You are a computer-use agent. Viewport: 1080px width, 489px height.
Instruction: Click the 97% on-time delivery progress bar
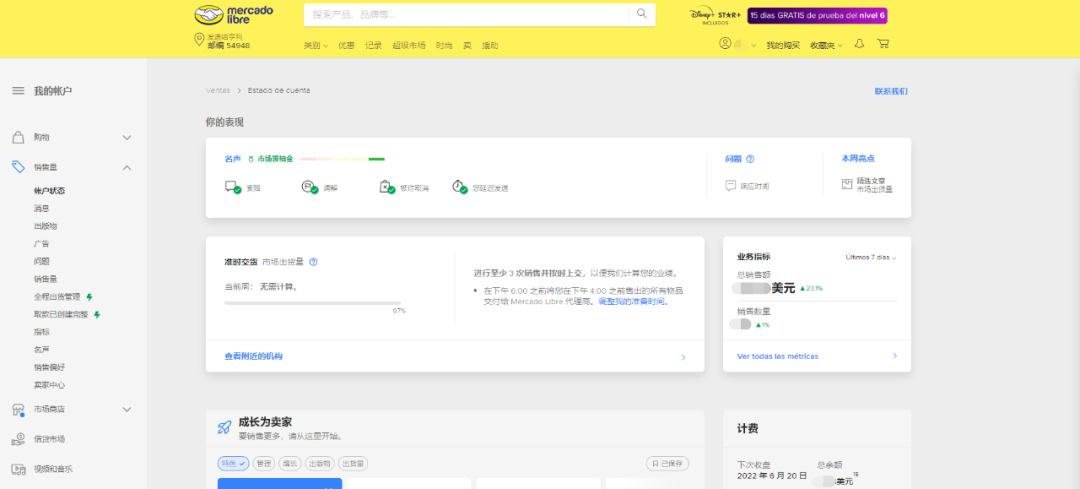pos(313,303)
